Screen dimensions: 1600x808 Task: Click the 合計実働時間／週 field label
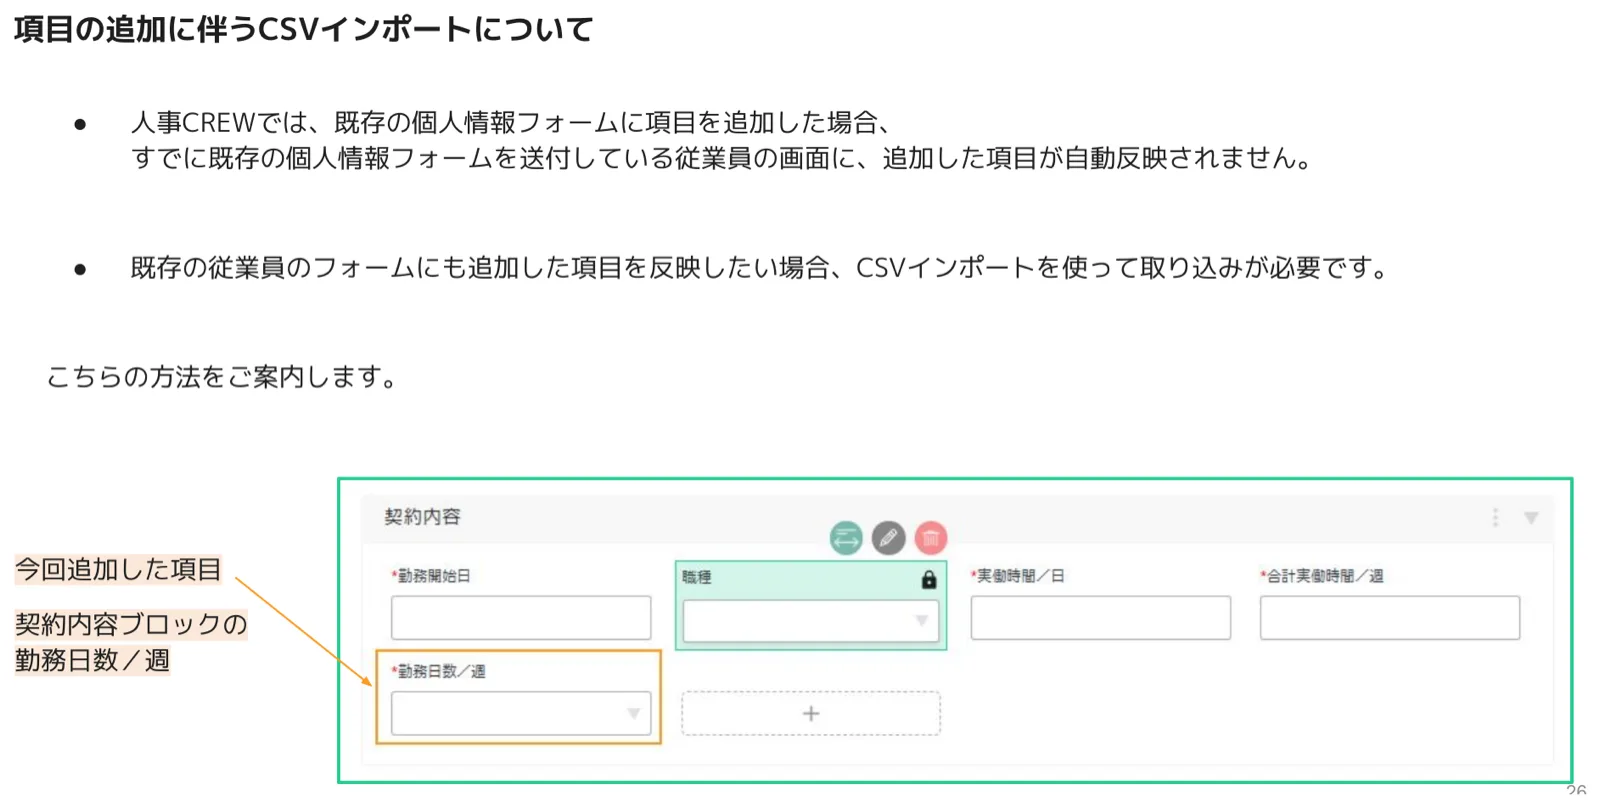point(1322,576)
